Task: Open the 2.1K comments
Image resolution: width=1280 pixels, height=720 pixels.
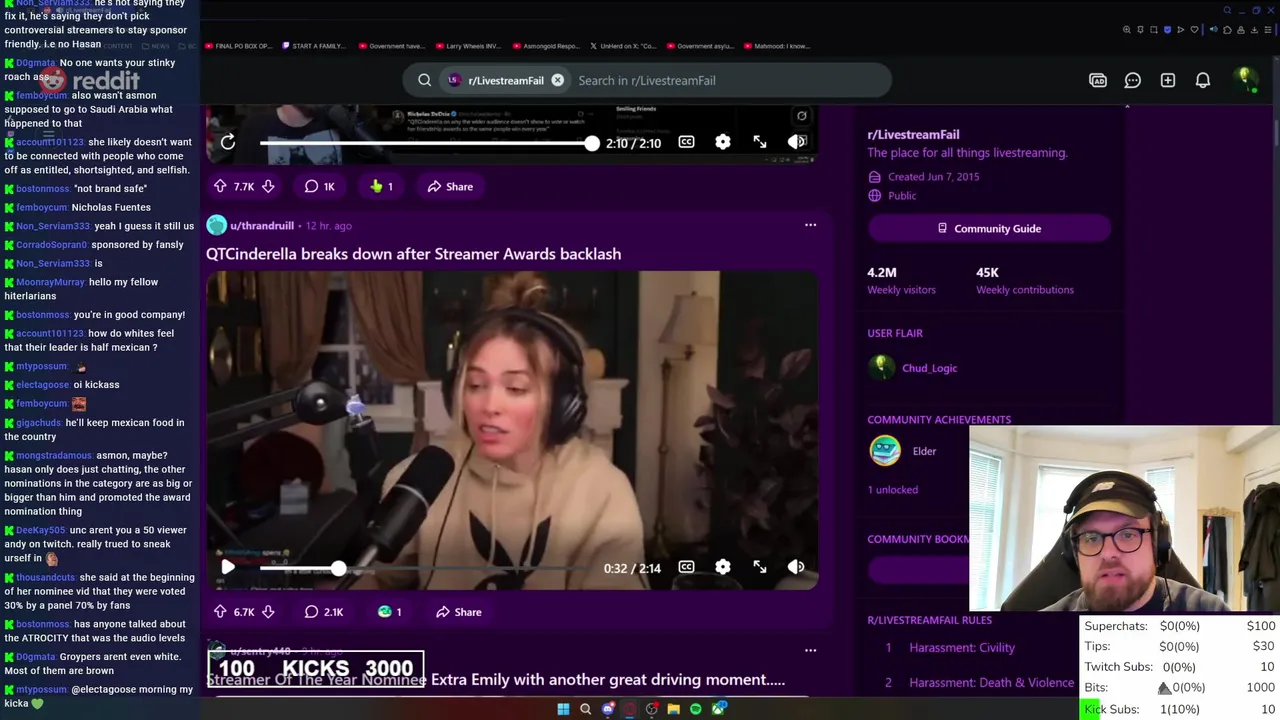Action: click(x=324, y=612)
